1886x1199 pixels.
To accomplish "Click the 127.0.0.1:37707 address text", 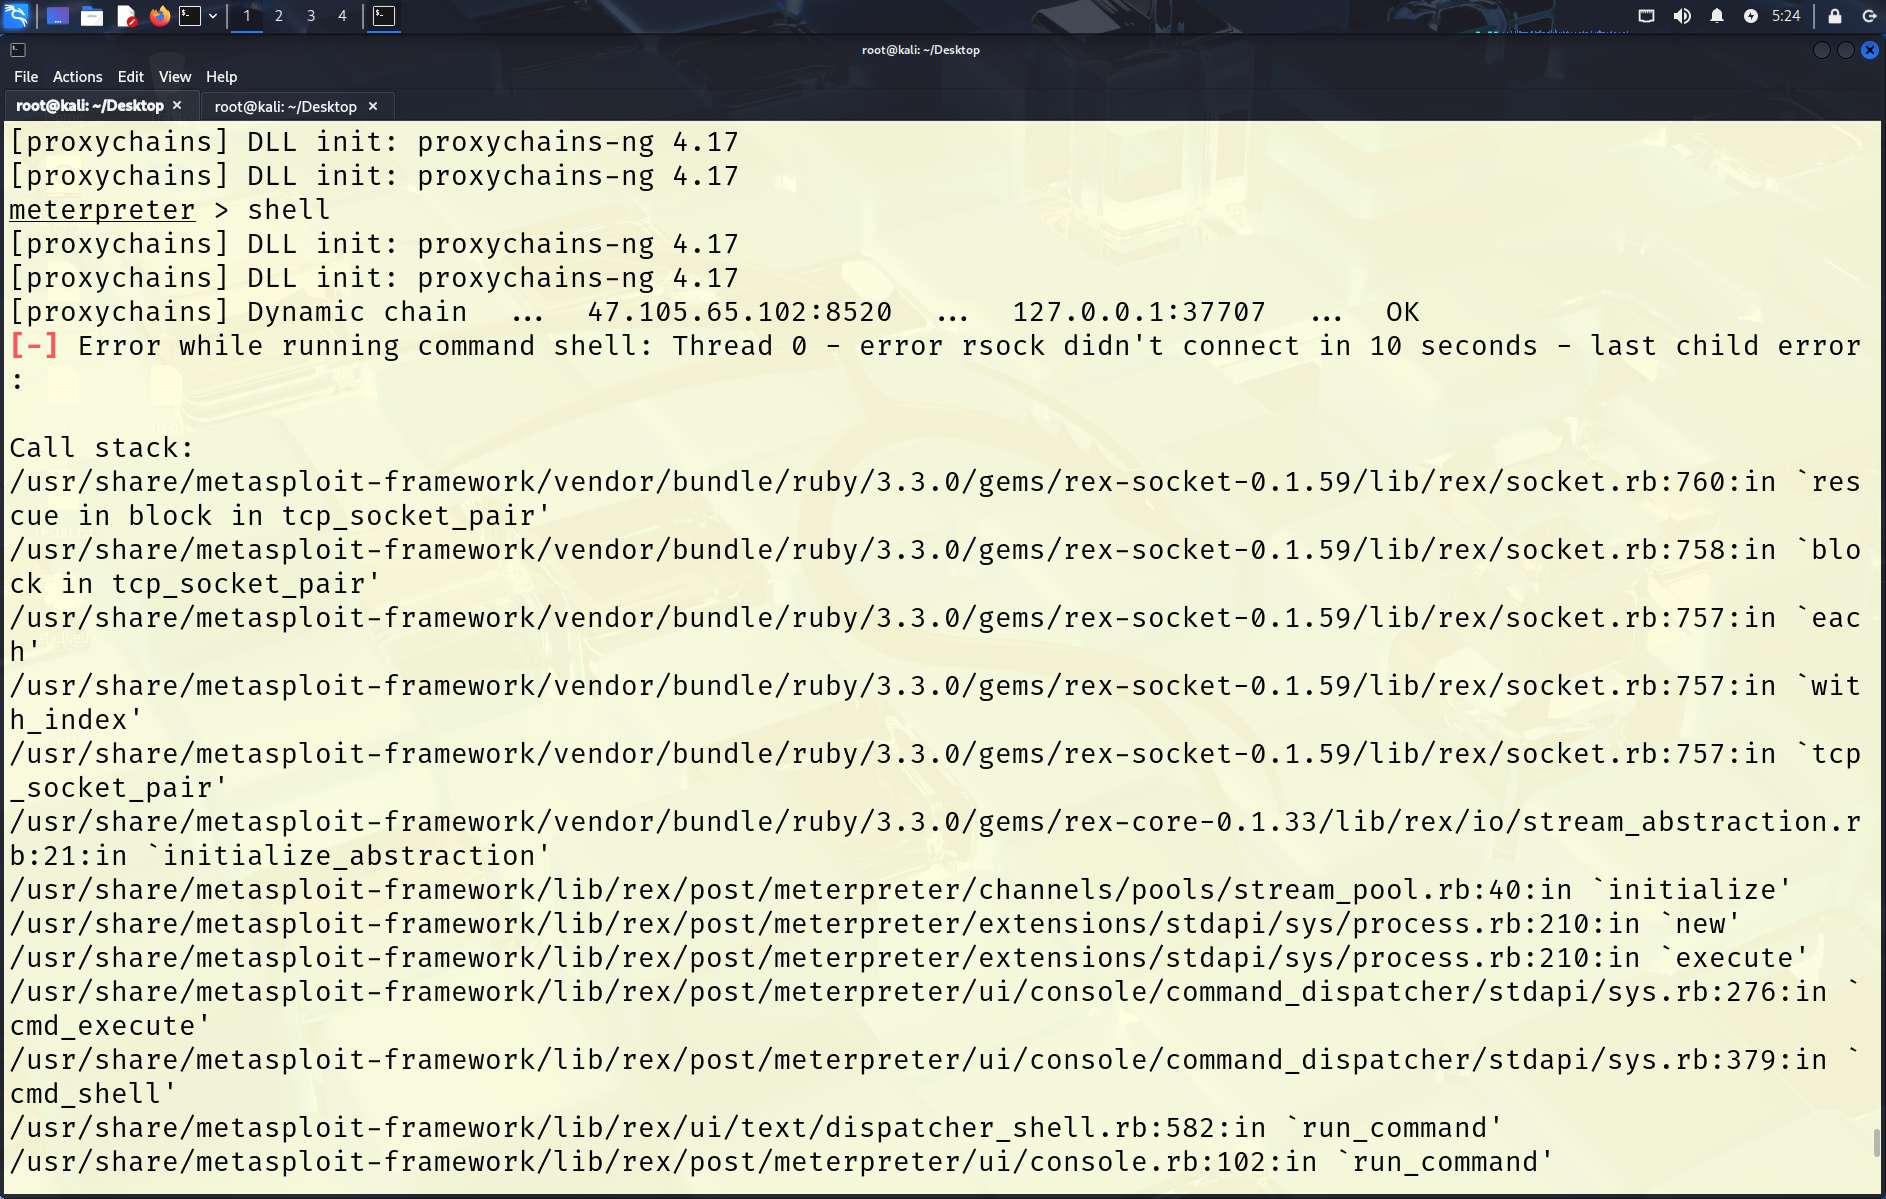I will (x=1139, y=312).
